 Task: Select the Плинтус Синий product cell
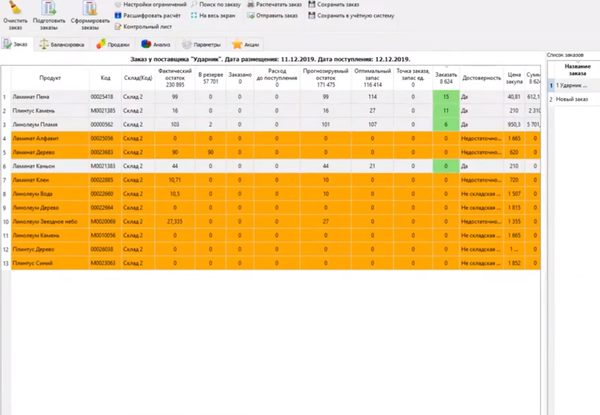[50, 263]
